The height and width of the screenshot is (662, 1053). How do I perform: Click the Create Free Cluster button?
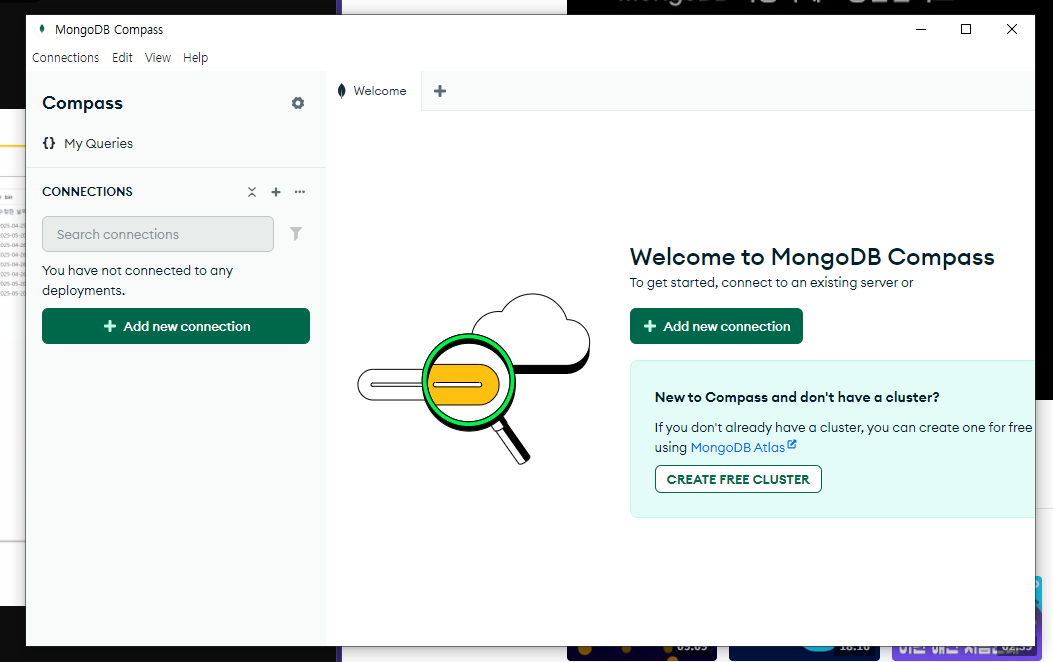click(x=738, y=479)
